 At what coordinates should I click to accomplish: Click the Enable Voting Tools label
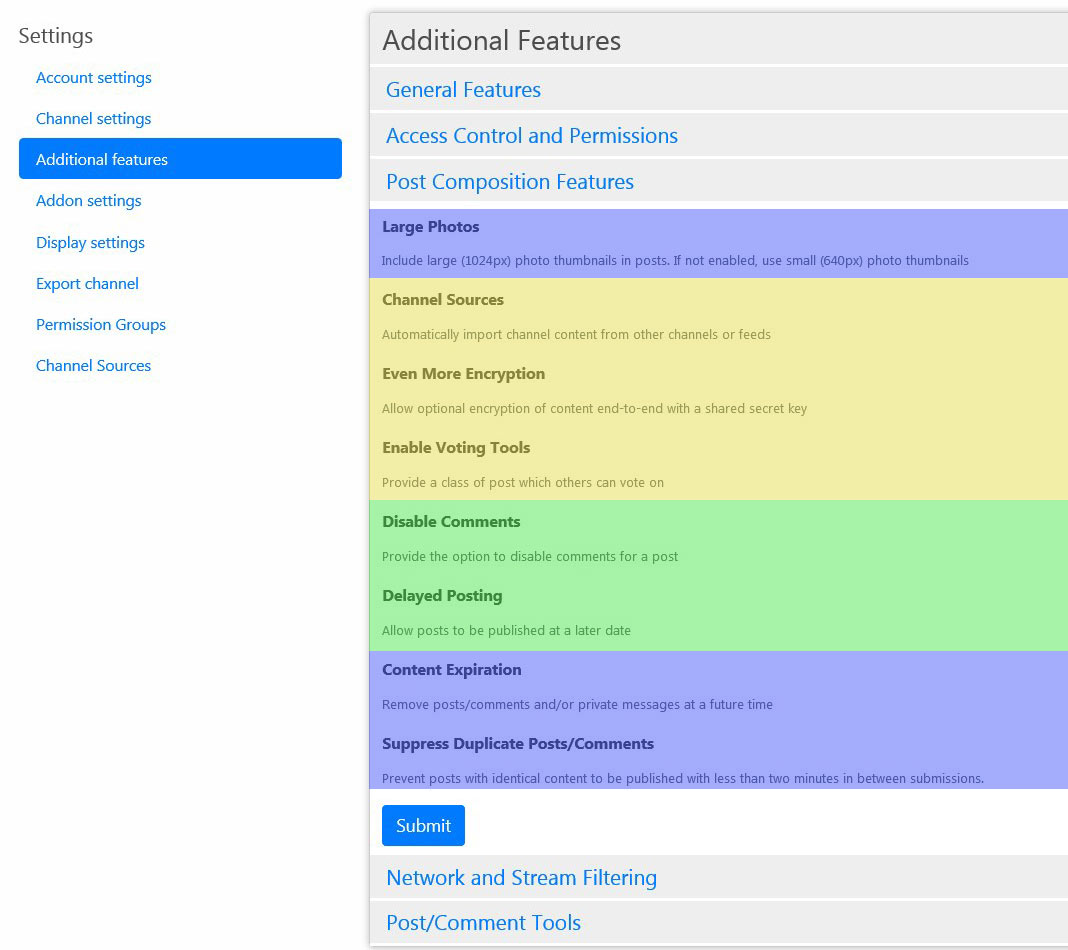point(456,448)
